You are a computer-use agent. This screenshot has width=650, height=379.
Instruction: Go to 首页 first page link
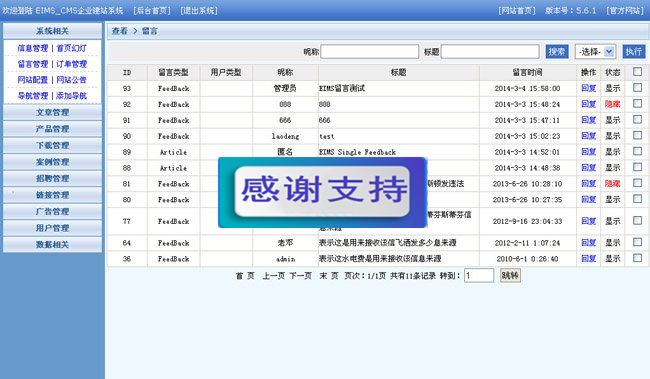[245, 276]
